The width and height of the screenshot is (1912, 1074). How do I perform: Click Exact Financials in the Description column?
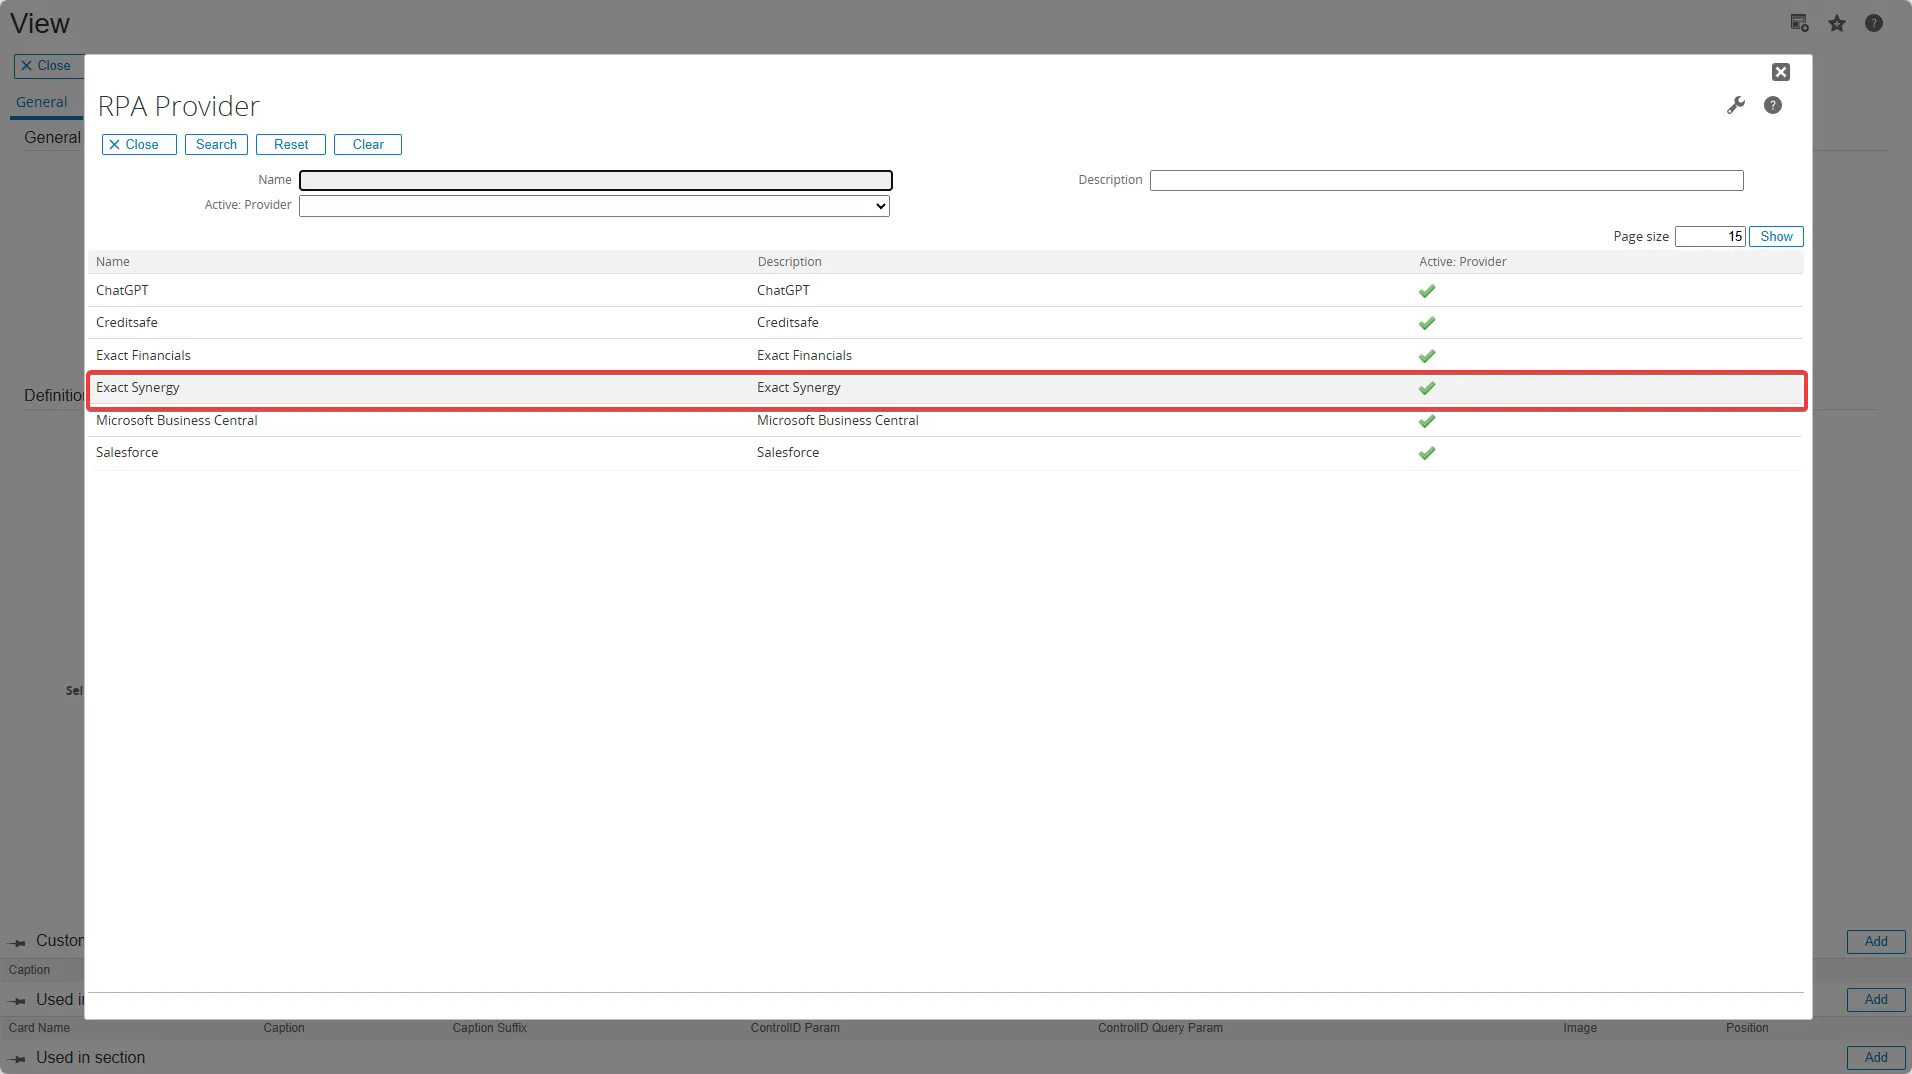[804, 355]
